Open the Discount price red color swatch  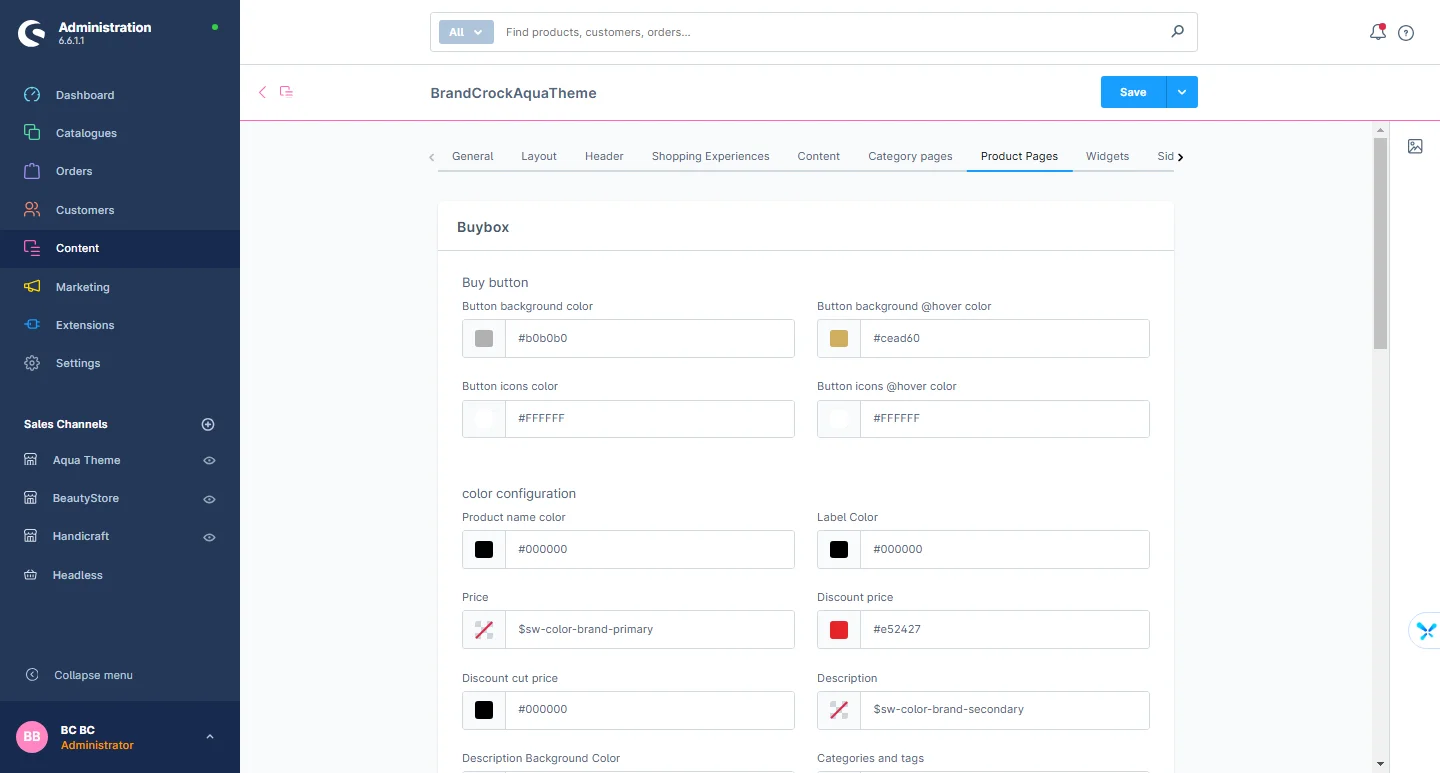click(x=839, y=630)
